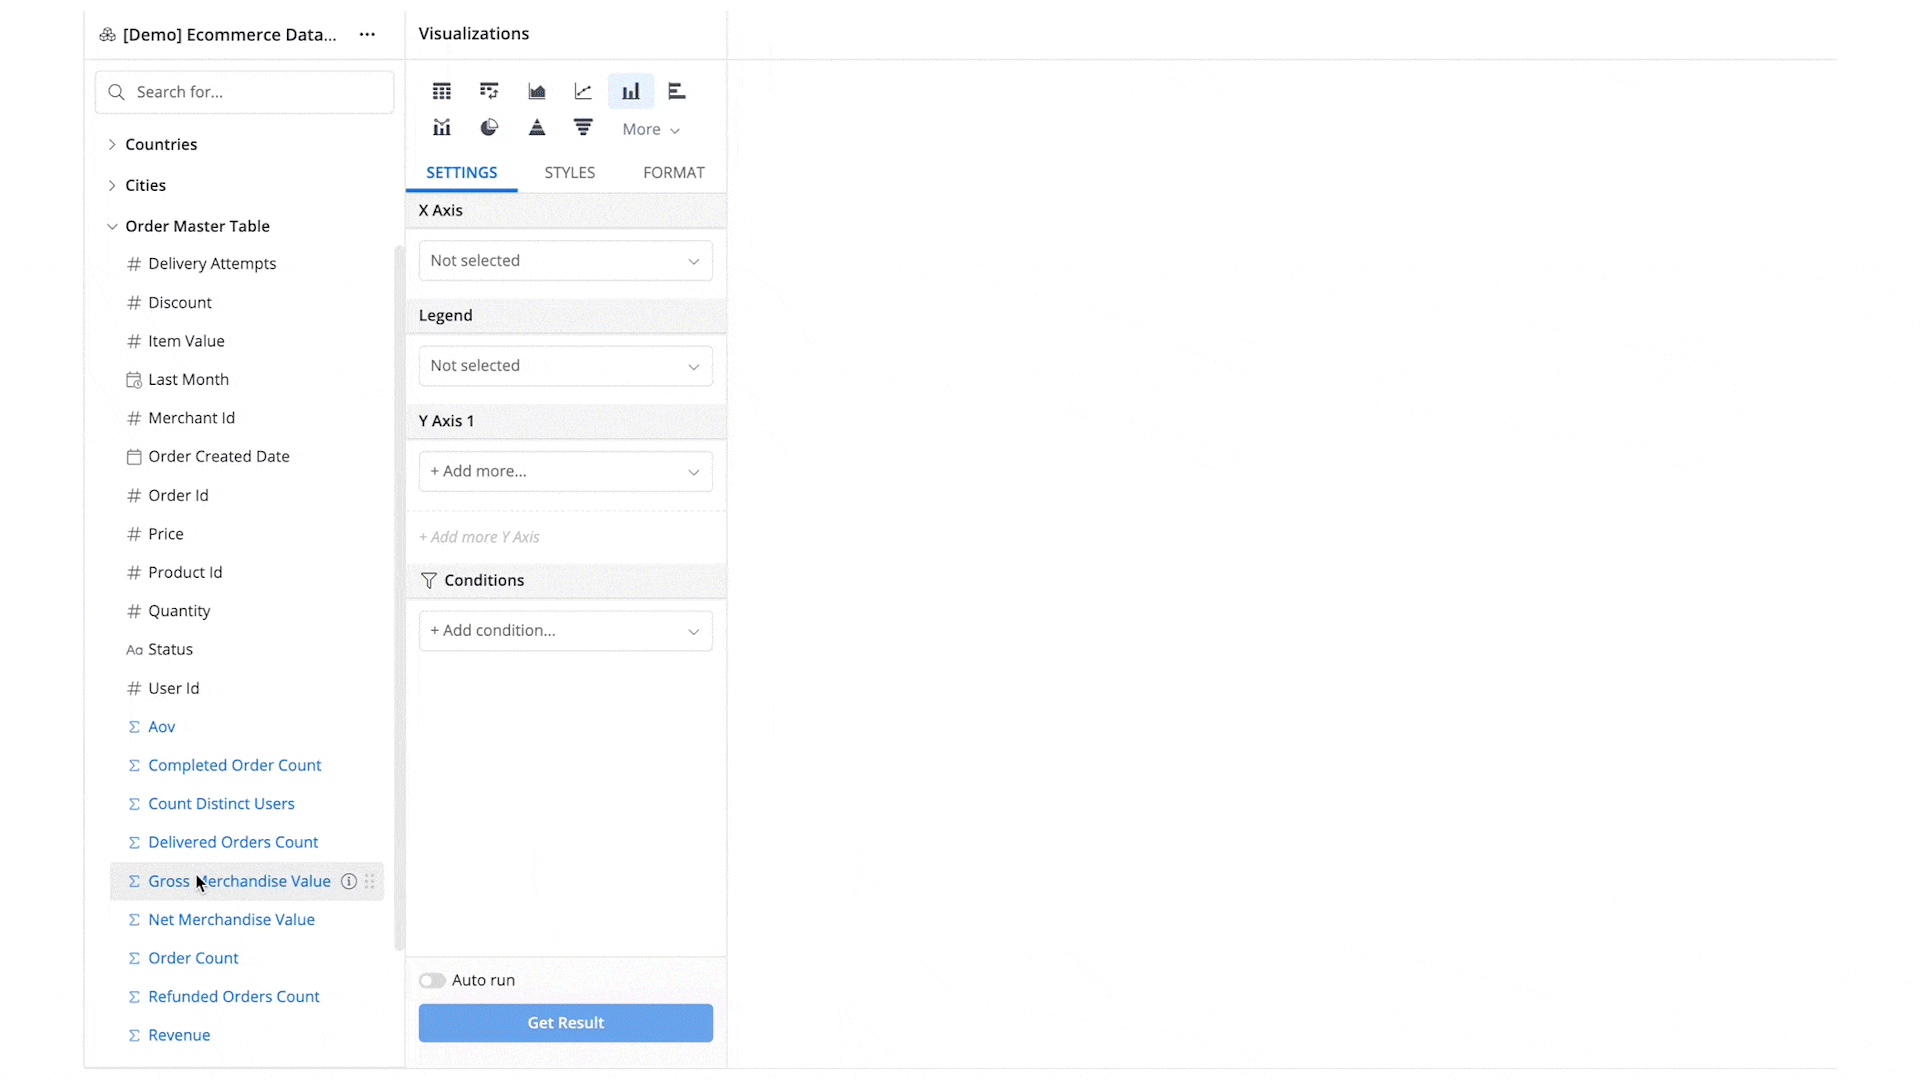Click the Search for input field
1920x1080 pixels.
pyautogui.click(x=244, y=91)
